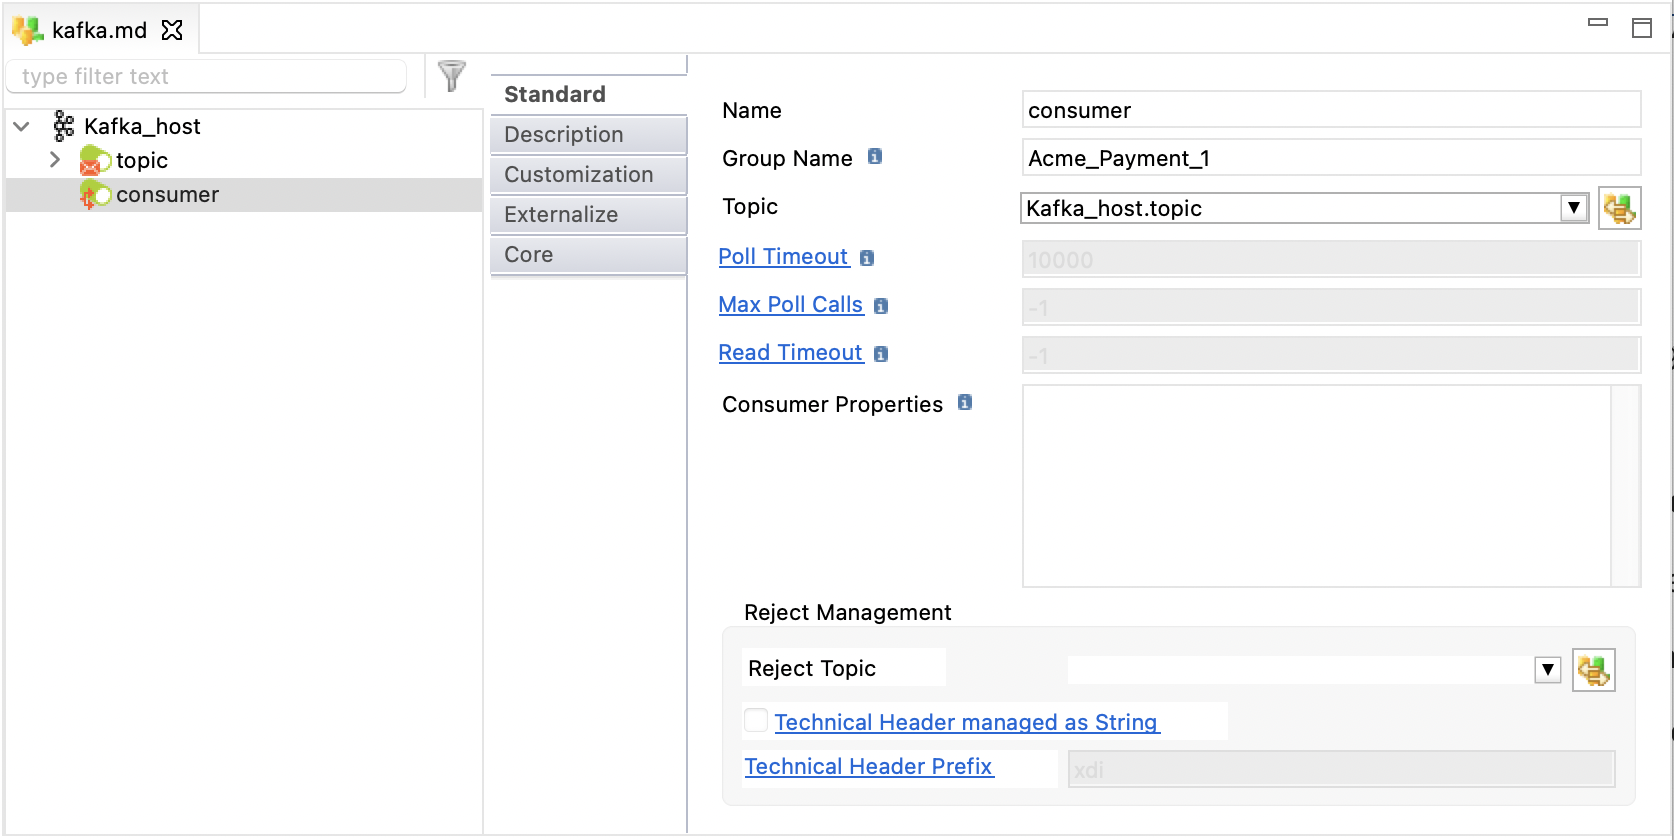This screenshot has height=840, width=1674.
Task: Click the Reject Topic label
Action: pyautogui.click(x=811, y=669)
